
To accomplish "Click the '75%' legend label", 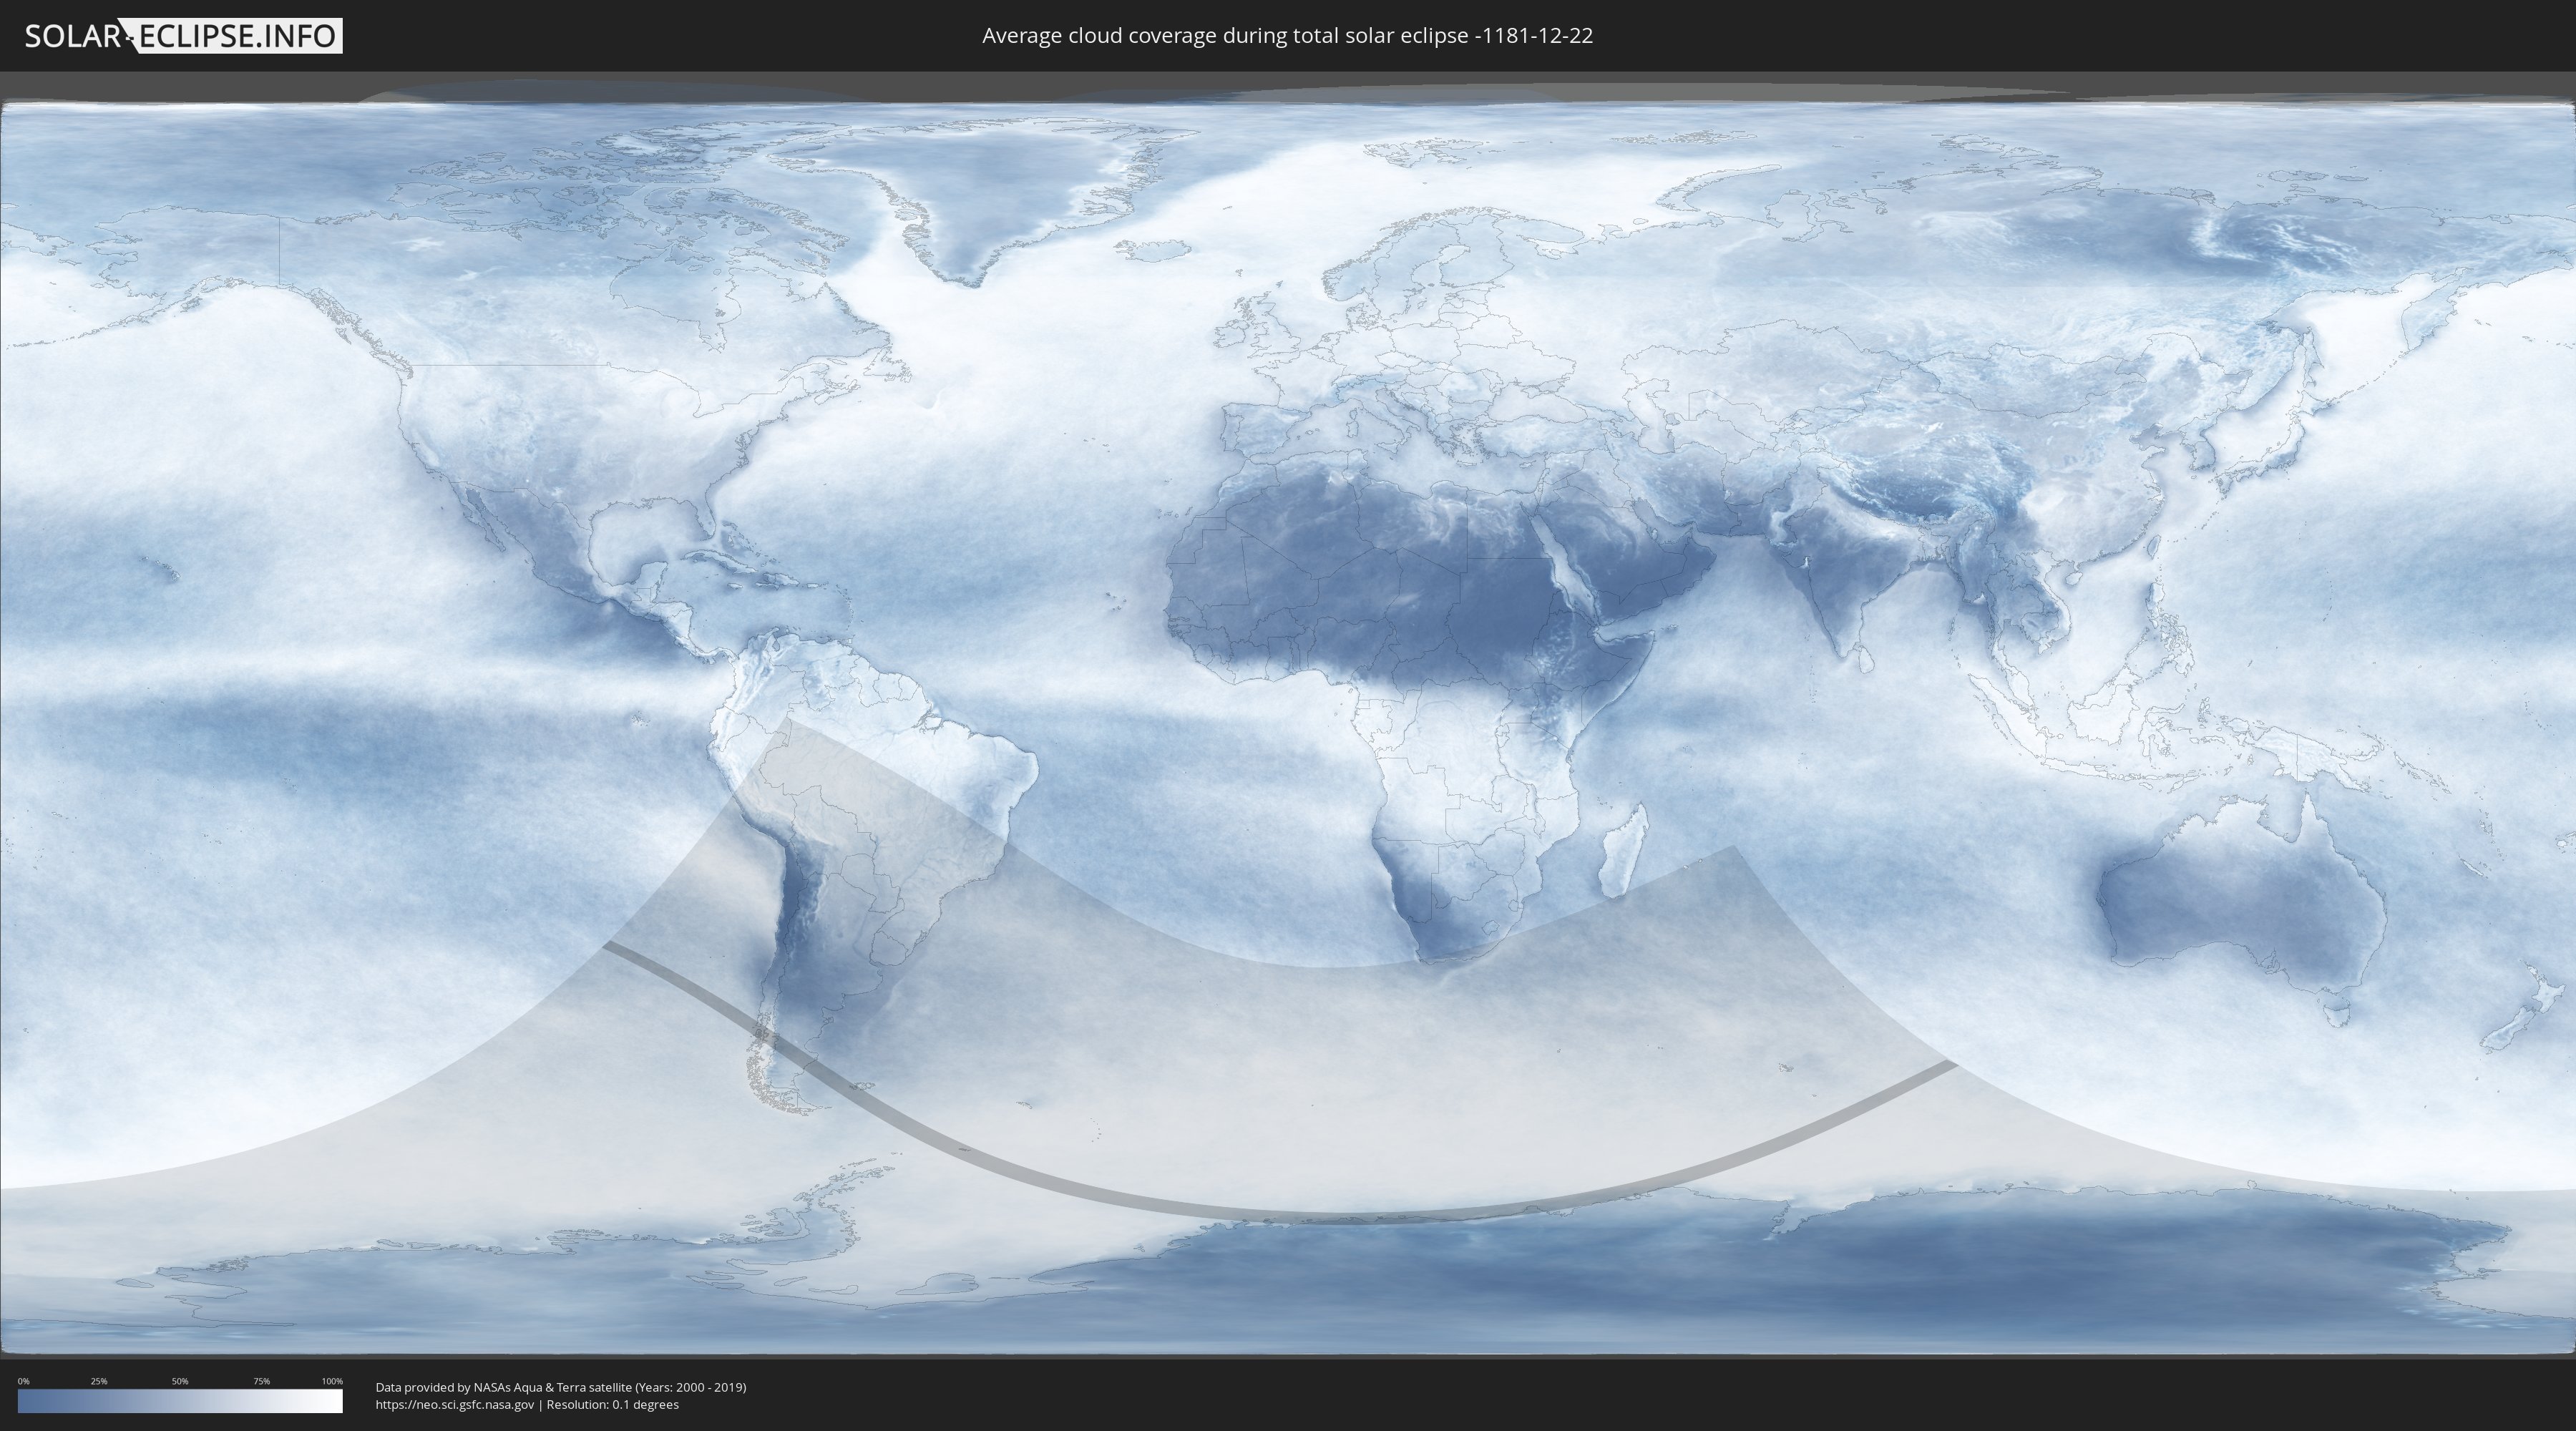I will point(261,1381).
